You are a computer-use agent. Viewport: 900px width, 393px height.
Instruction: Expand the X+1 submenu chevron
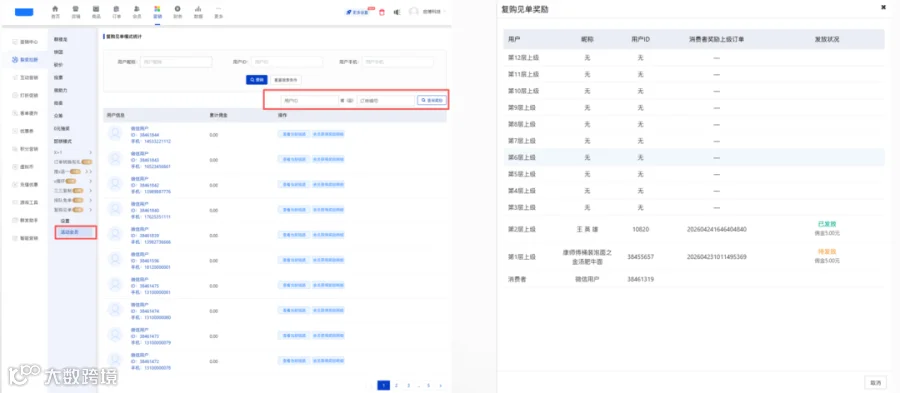click(91, 152)
